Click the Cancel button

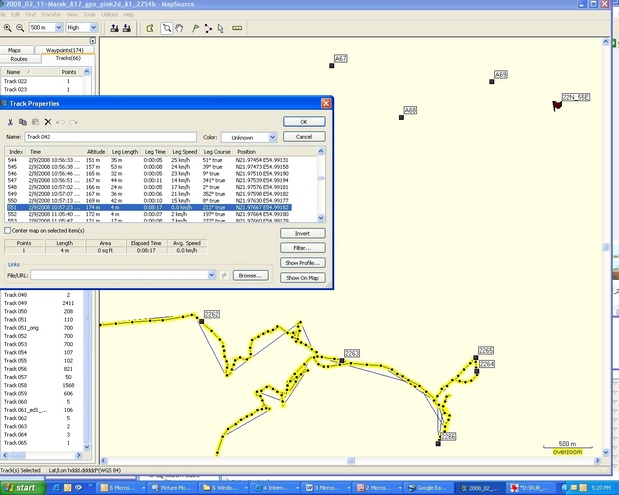[304, 137]
